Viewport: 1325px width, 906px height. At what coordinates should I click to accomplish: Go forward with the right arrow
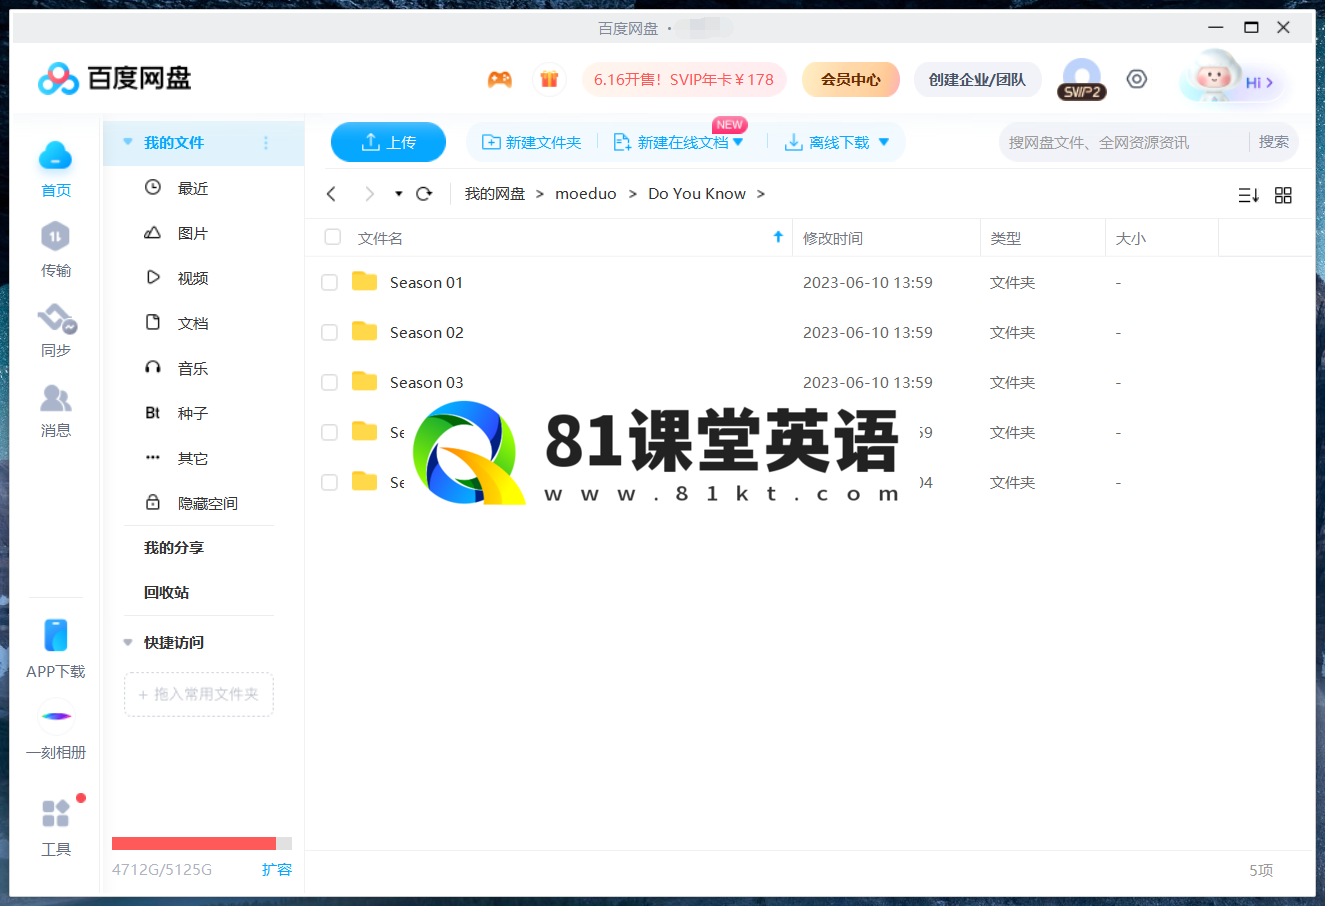coord(369,194)
